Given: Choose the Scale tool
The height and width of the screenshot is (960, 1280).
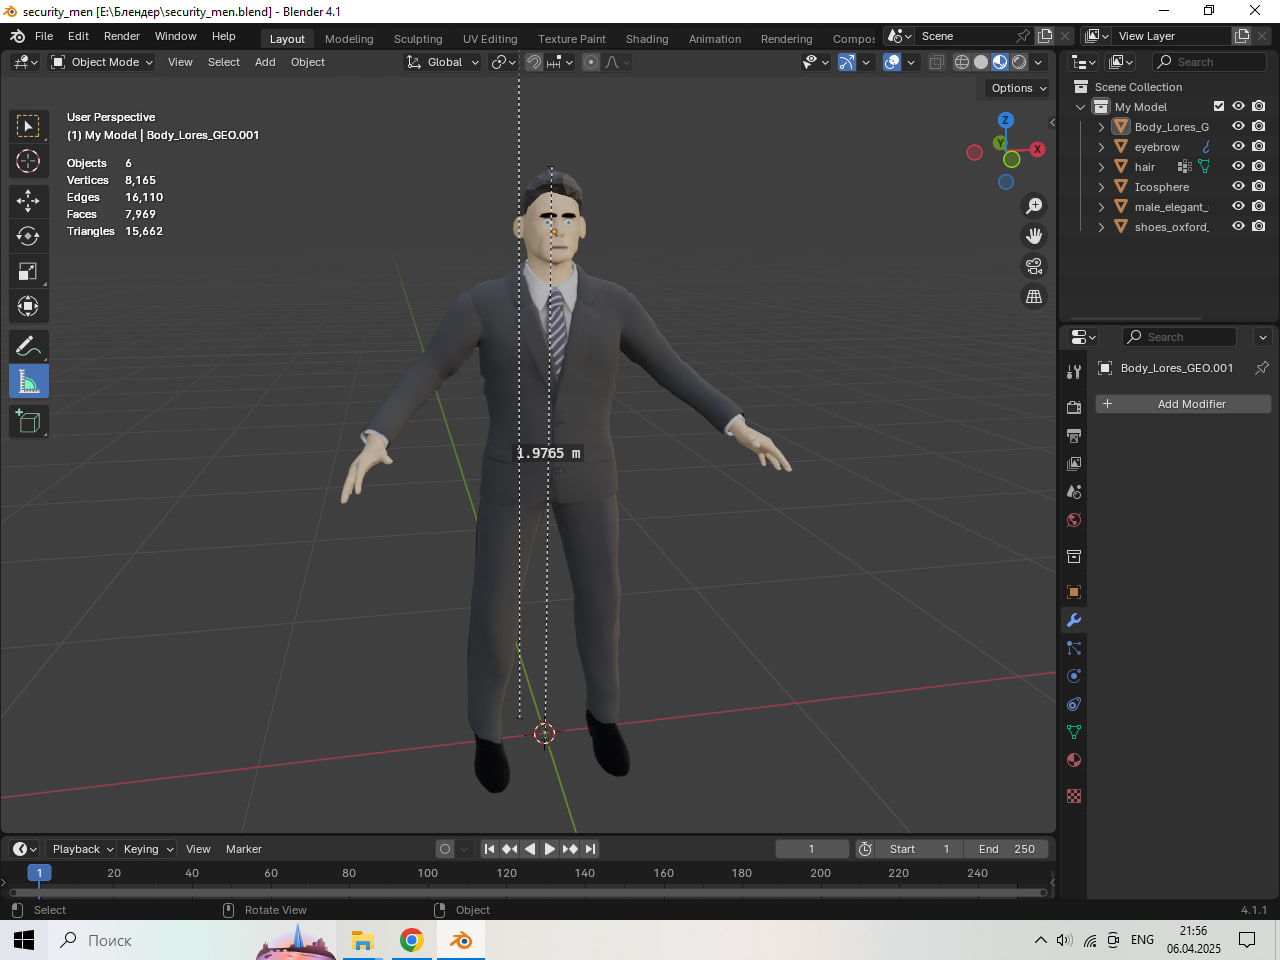Looking at the screenshot, I should (x=28, y=271).
